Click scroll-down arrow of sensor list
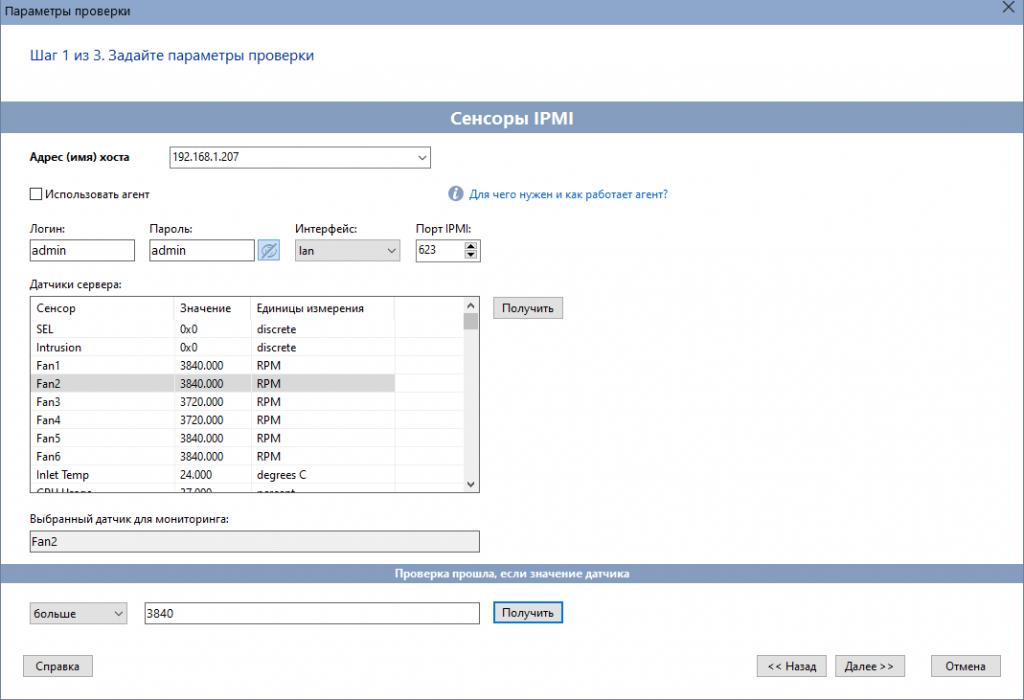This screenshot has width=1024, height=700. point(470,484)
